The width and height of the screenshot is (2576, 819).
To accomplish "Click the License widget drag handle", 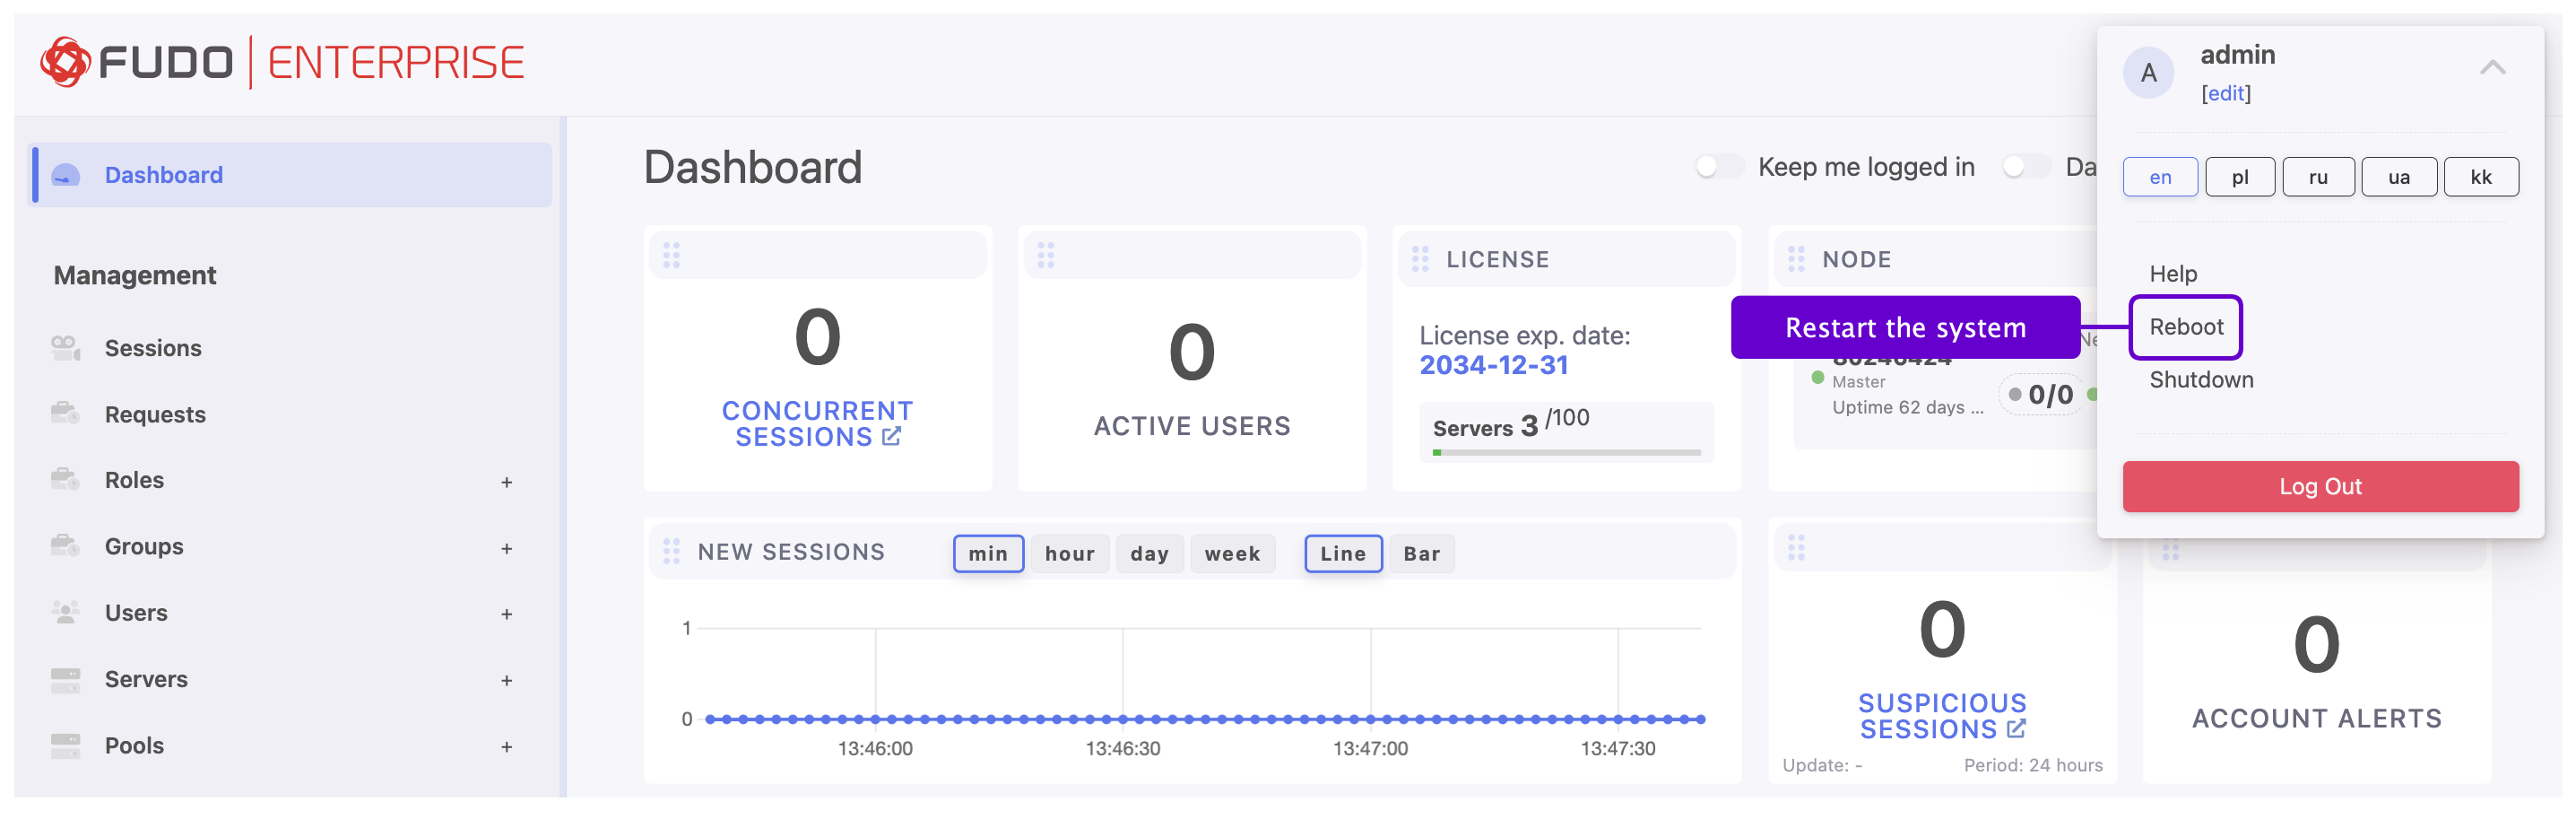I will coord(1420,260).
